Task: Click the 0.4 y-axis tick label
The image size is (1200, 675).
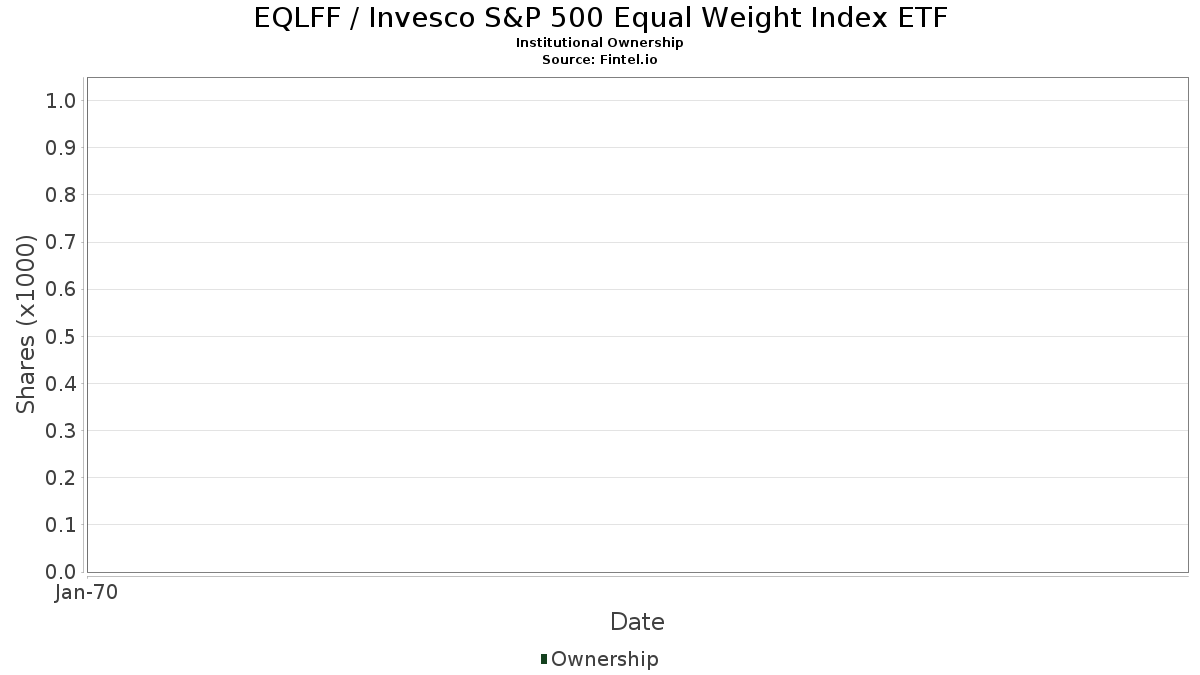Action: click(x=61, y=383)
